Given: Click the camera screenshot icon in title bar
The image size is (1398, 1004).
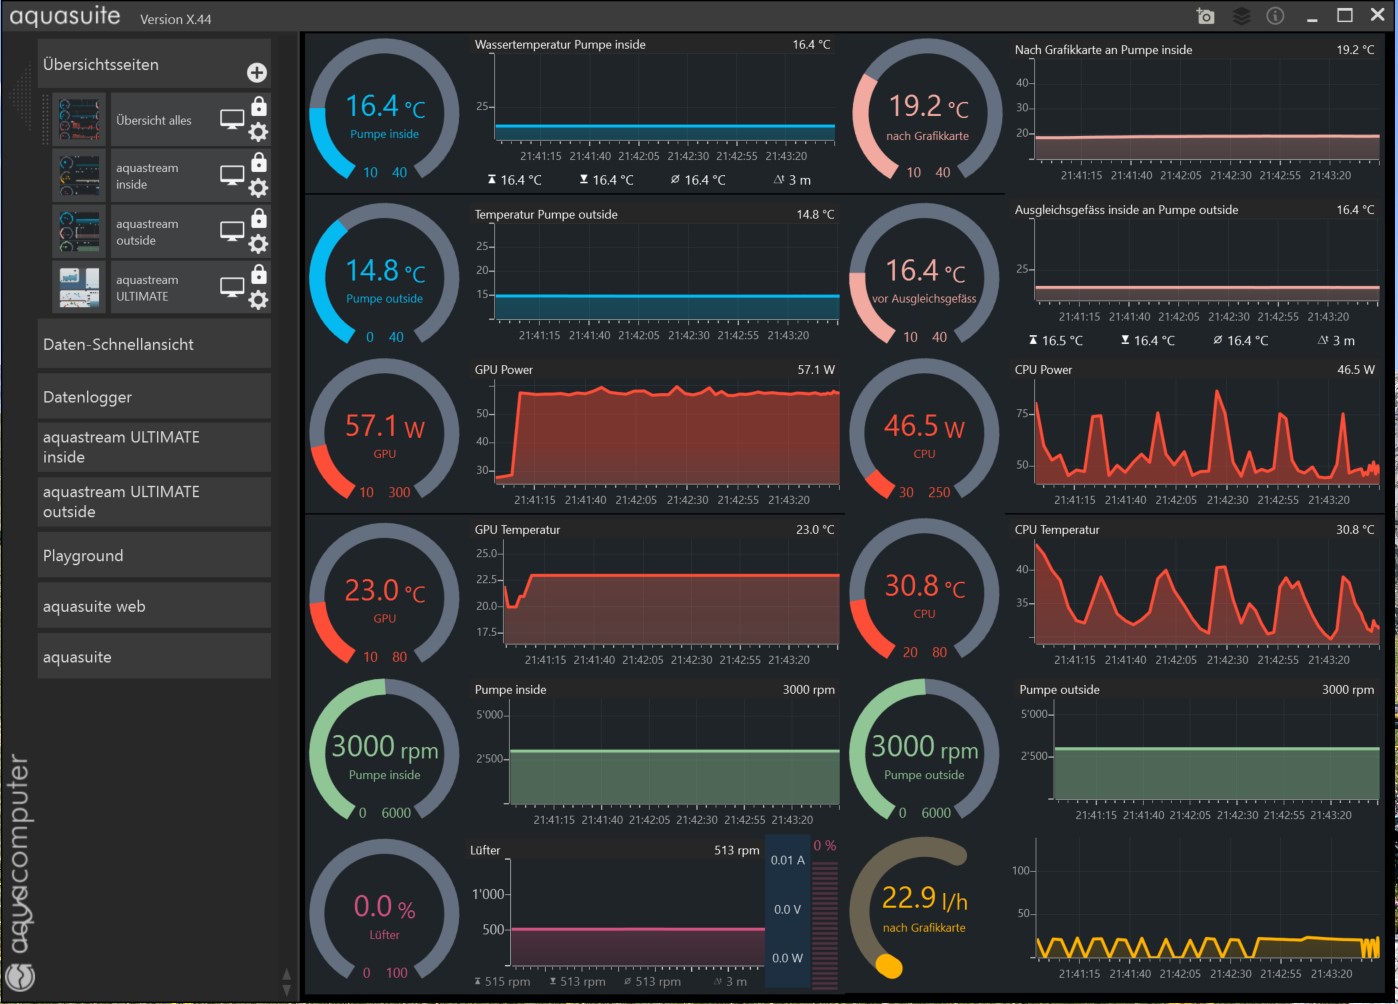Looking at the screenshot, I should (x=1205, y=16).
